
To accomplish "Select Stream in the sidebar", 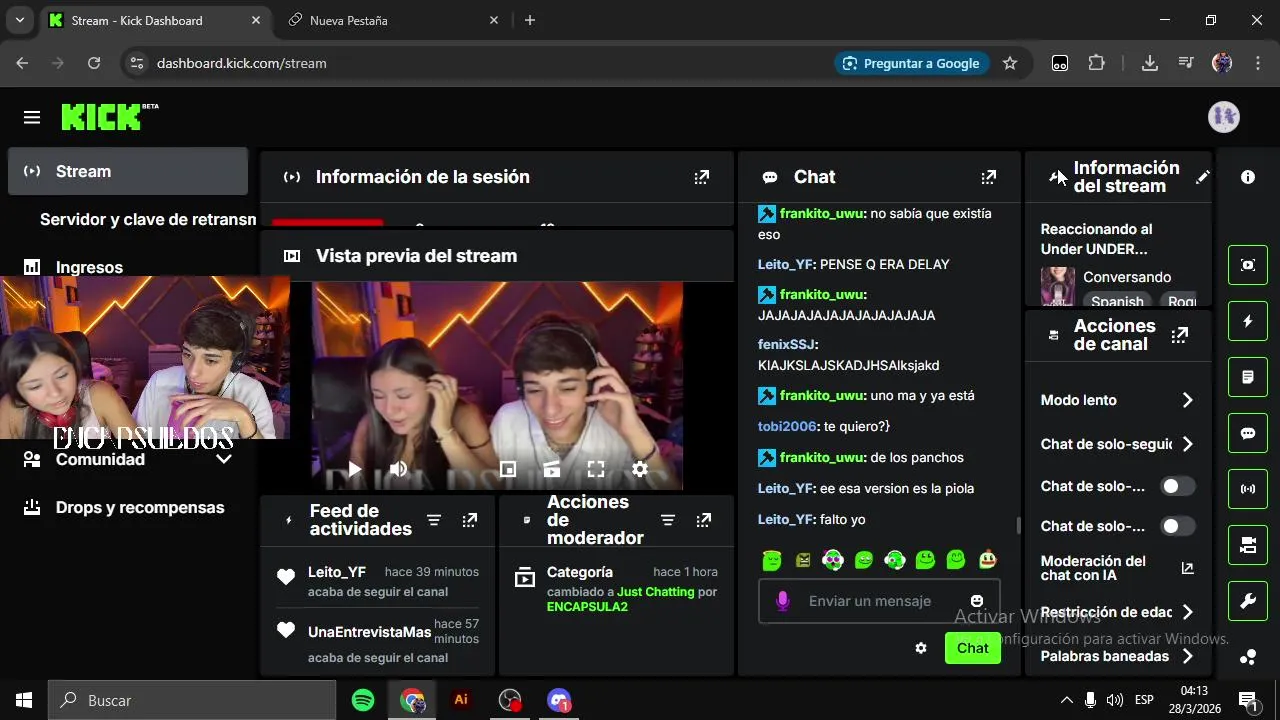I will (x=128, y=171).
